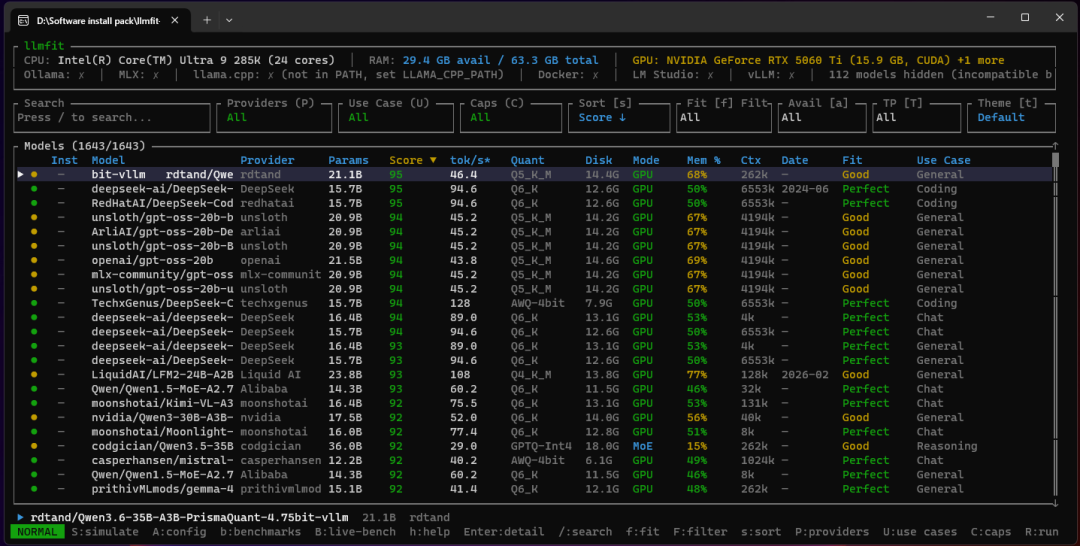Focus the Search input field

click(x=112, y=118)
